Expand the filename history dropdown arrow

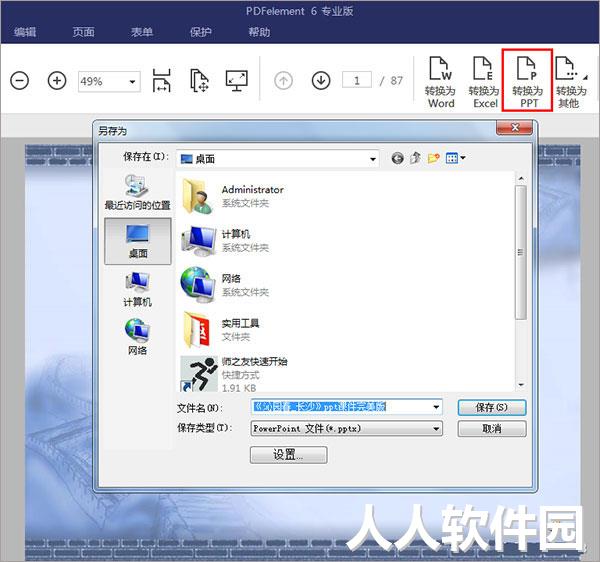436,407
